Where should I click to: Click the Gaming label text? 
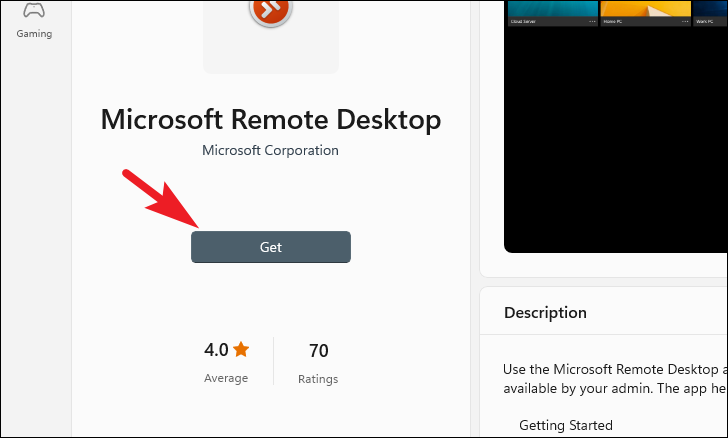pos(34,33)
